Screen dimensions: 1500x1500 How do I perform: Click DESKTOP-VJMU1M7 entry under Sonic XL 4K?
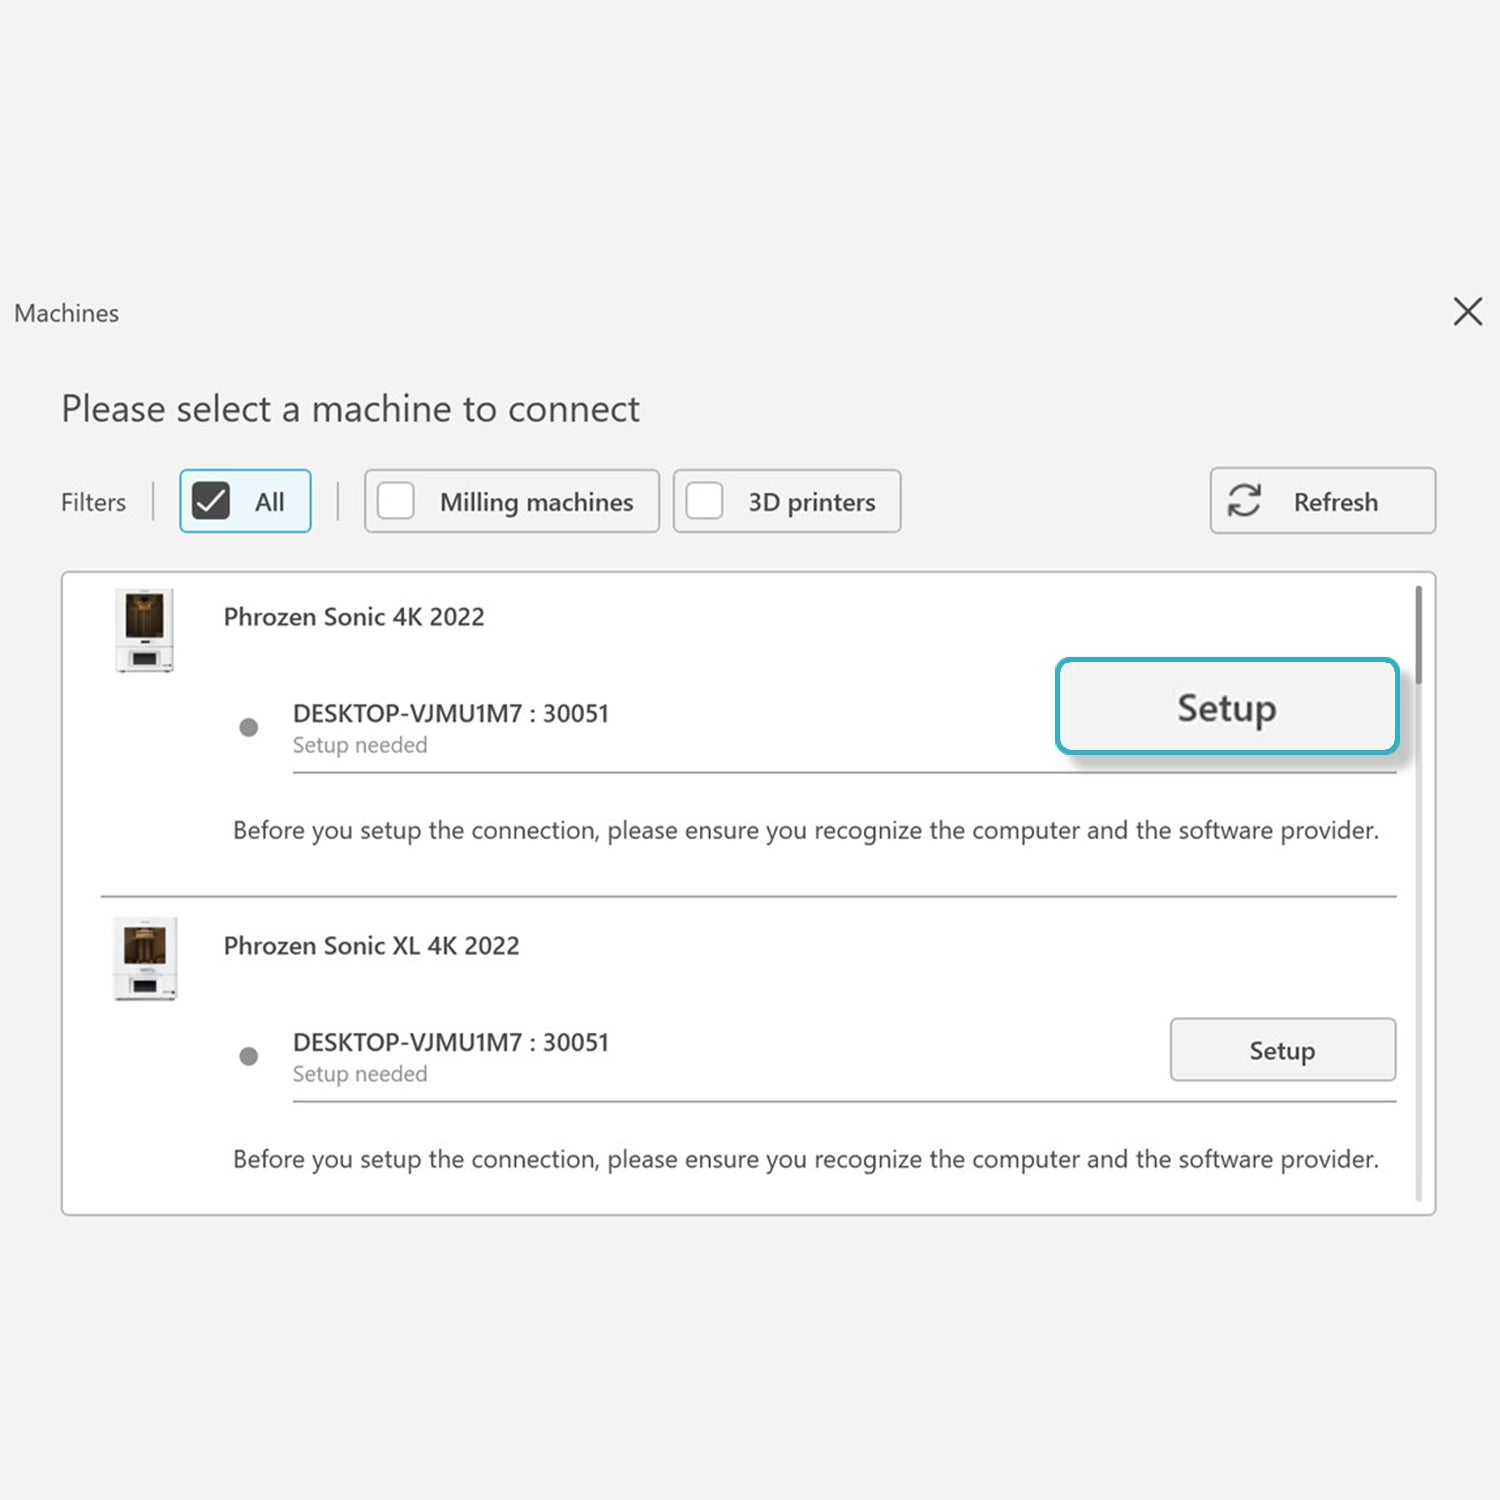[x=450, y=1043]
